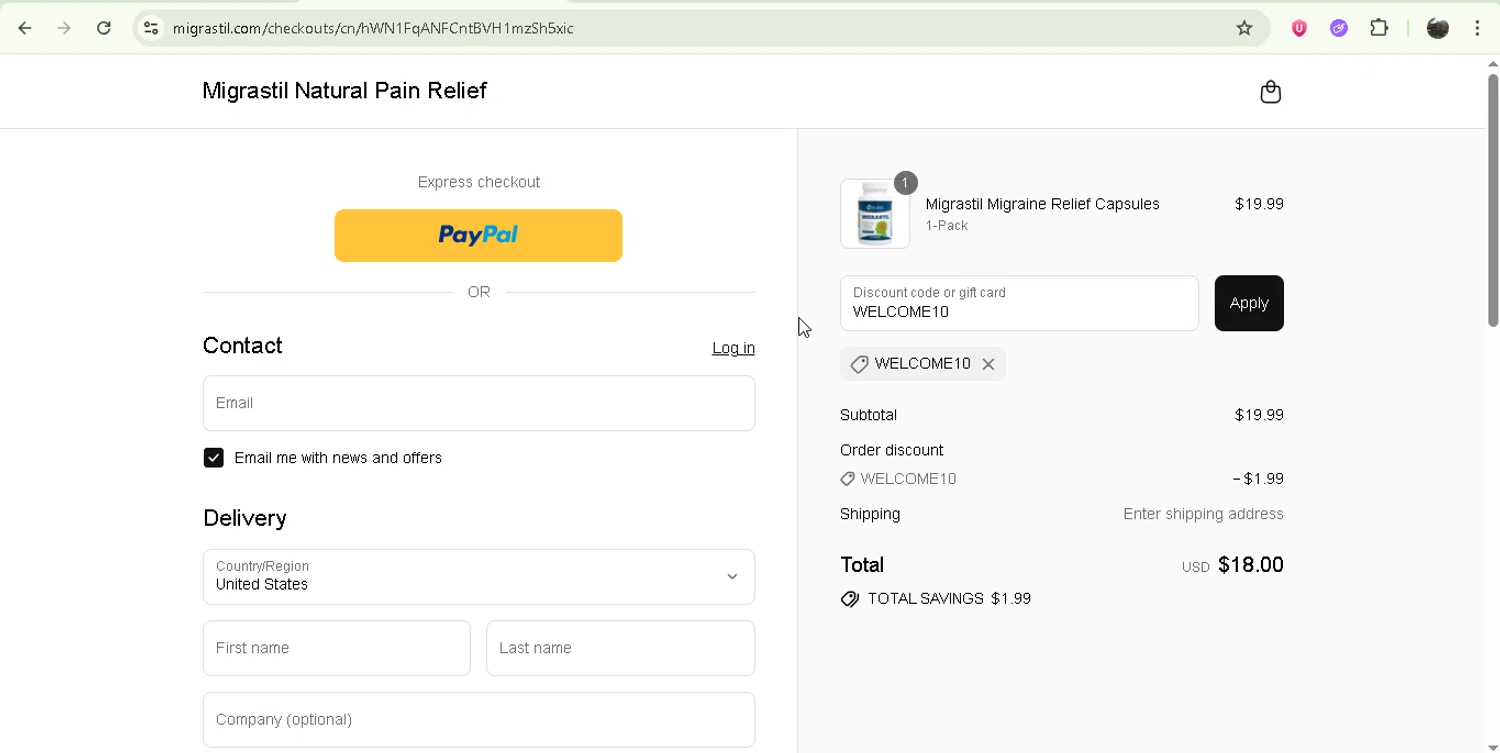Toggle Email me with news and offers
The image size is (1500, 753).
point(213,458)
